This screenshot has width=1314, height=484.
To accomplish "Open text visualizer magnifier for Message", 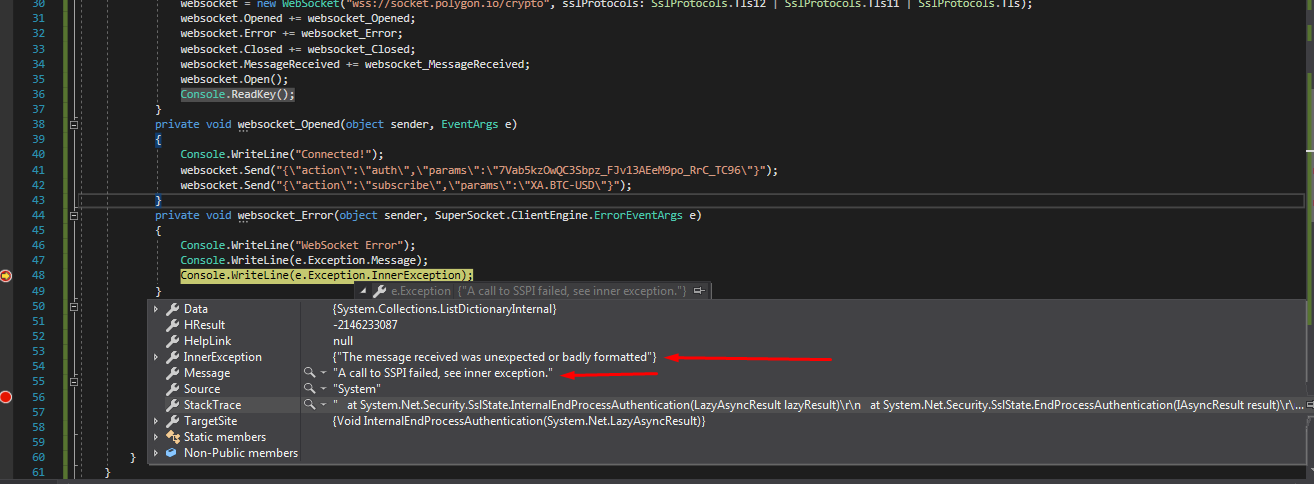I will click(x=310, y=373).
